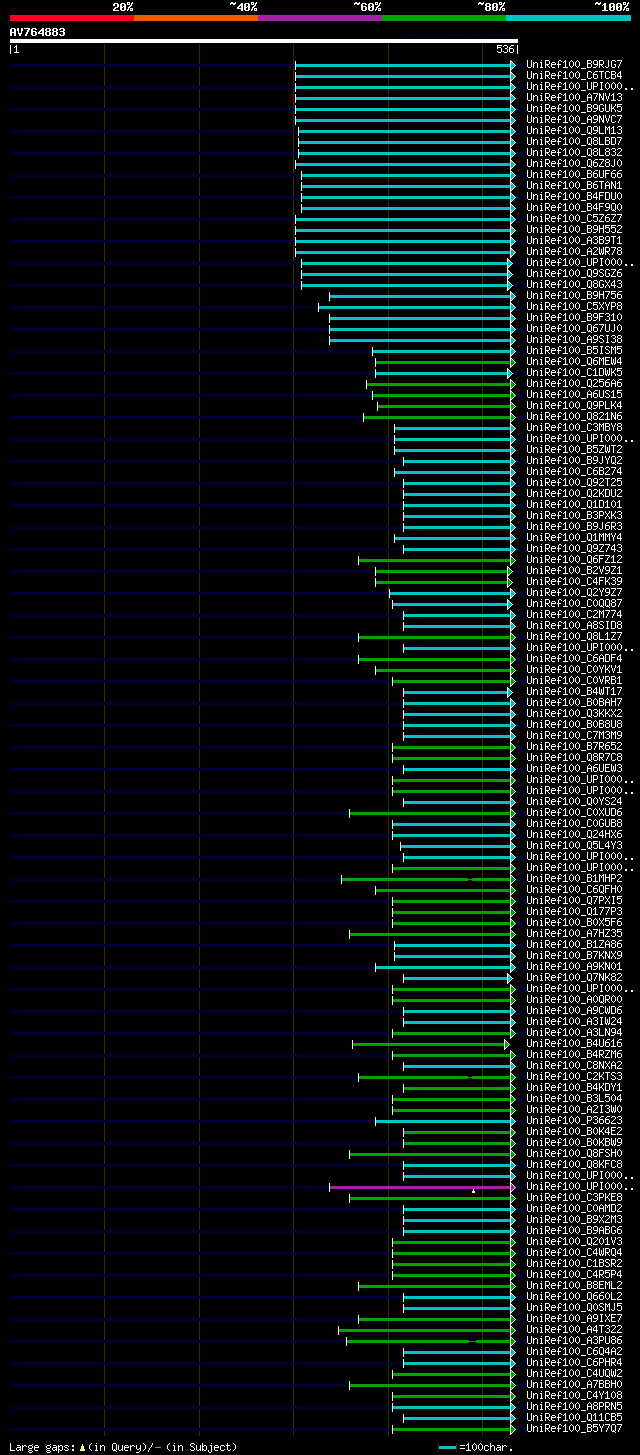
Task: Select the UniRef100_C2M774 entry
Action: point(574,614)
